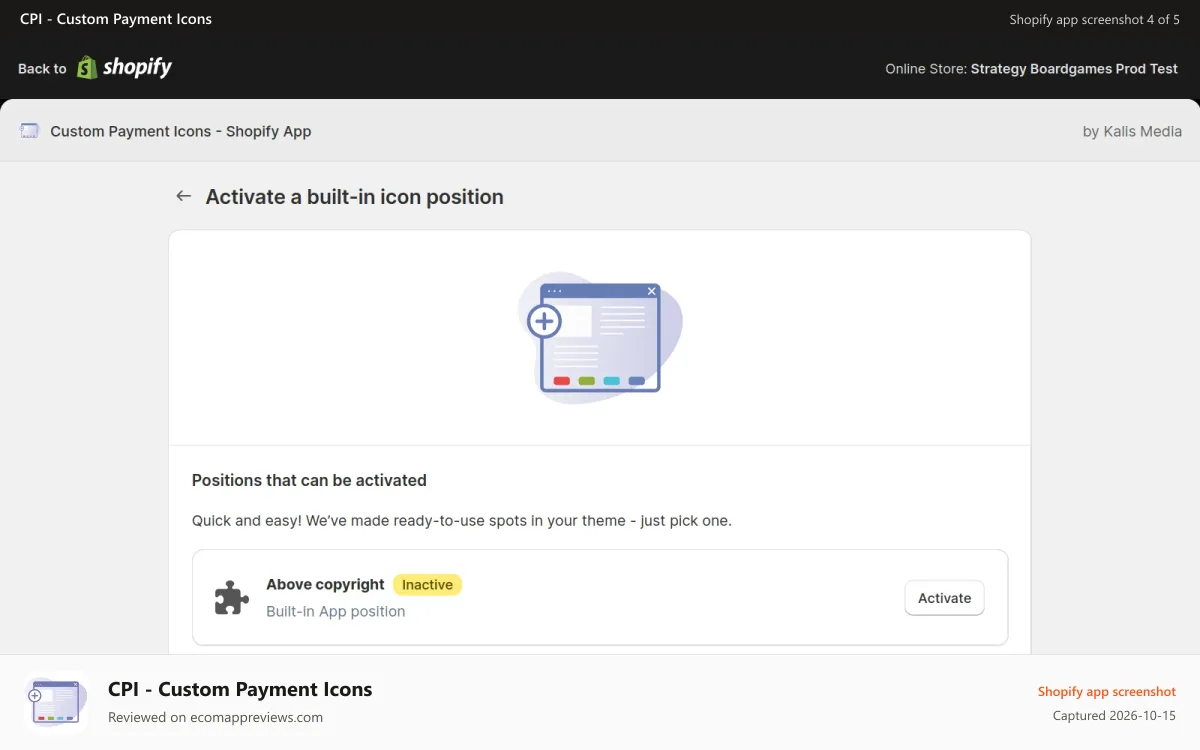Click the Positions that can be activated heading
The width and height of the screenshot is (1200, 750).
click(x=309, y=480)
